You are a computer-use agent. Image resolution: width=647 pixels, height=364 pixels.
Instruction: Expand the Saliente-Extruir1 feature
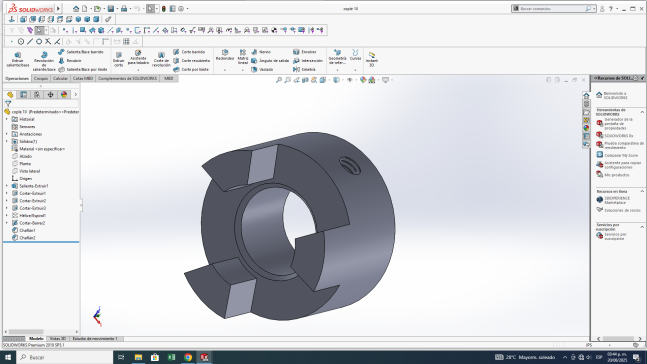tap(7, 186)
